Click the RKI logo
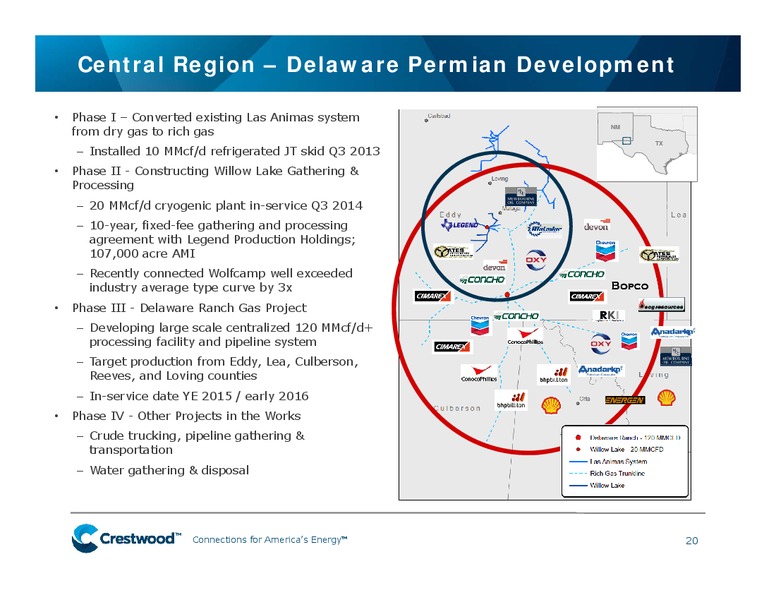 (608, 316)
